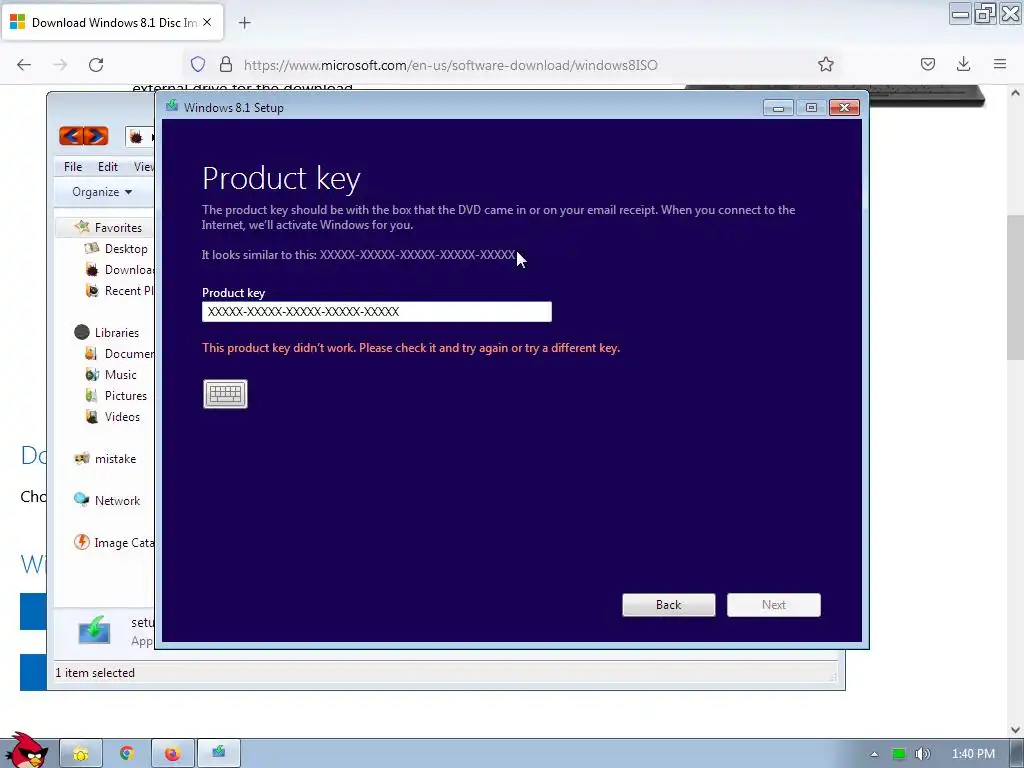
Task: Click the browser page vertical scrollbar
Action: pyautogui.click(x=1015, y=287)
